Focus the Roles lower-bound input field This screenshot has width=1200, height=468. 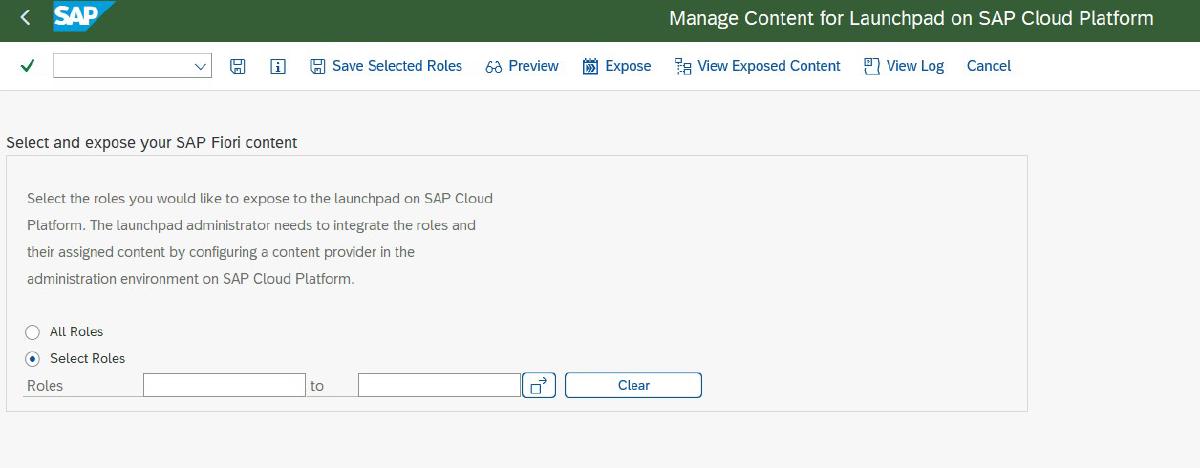(224, 385)
